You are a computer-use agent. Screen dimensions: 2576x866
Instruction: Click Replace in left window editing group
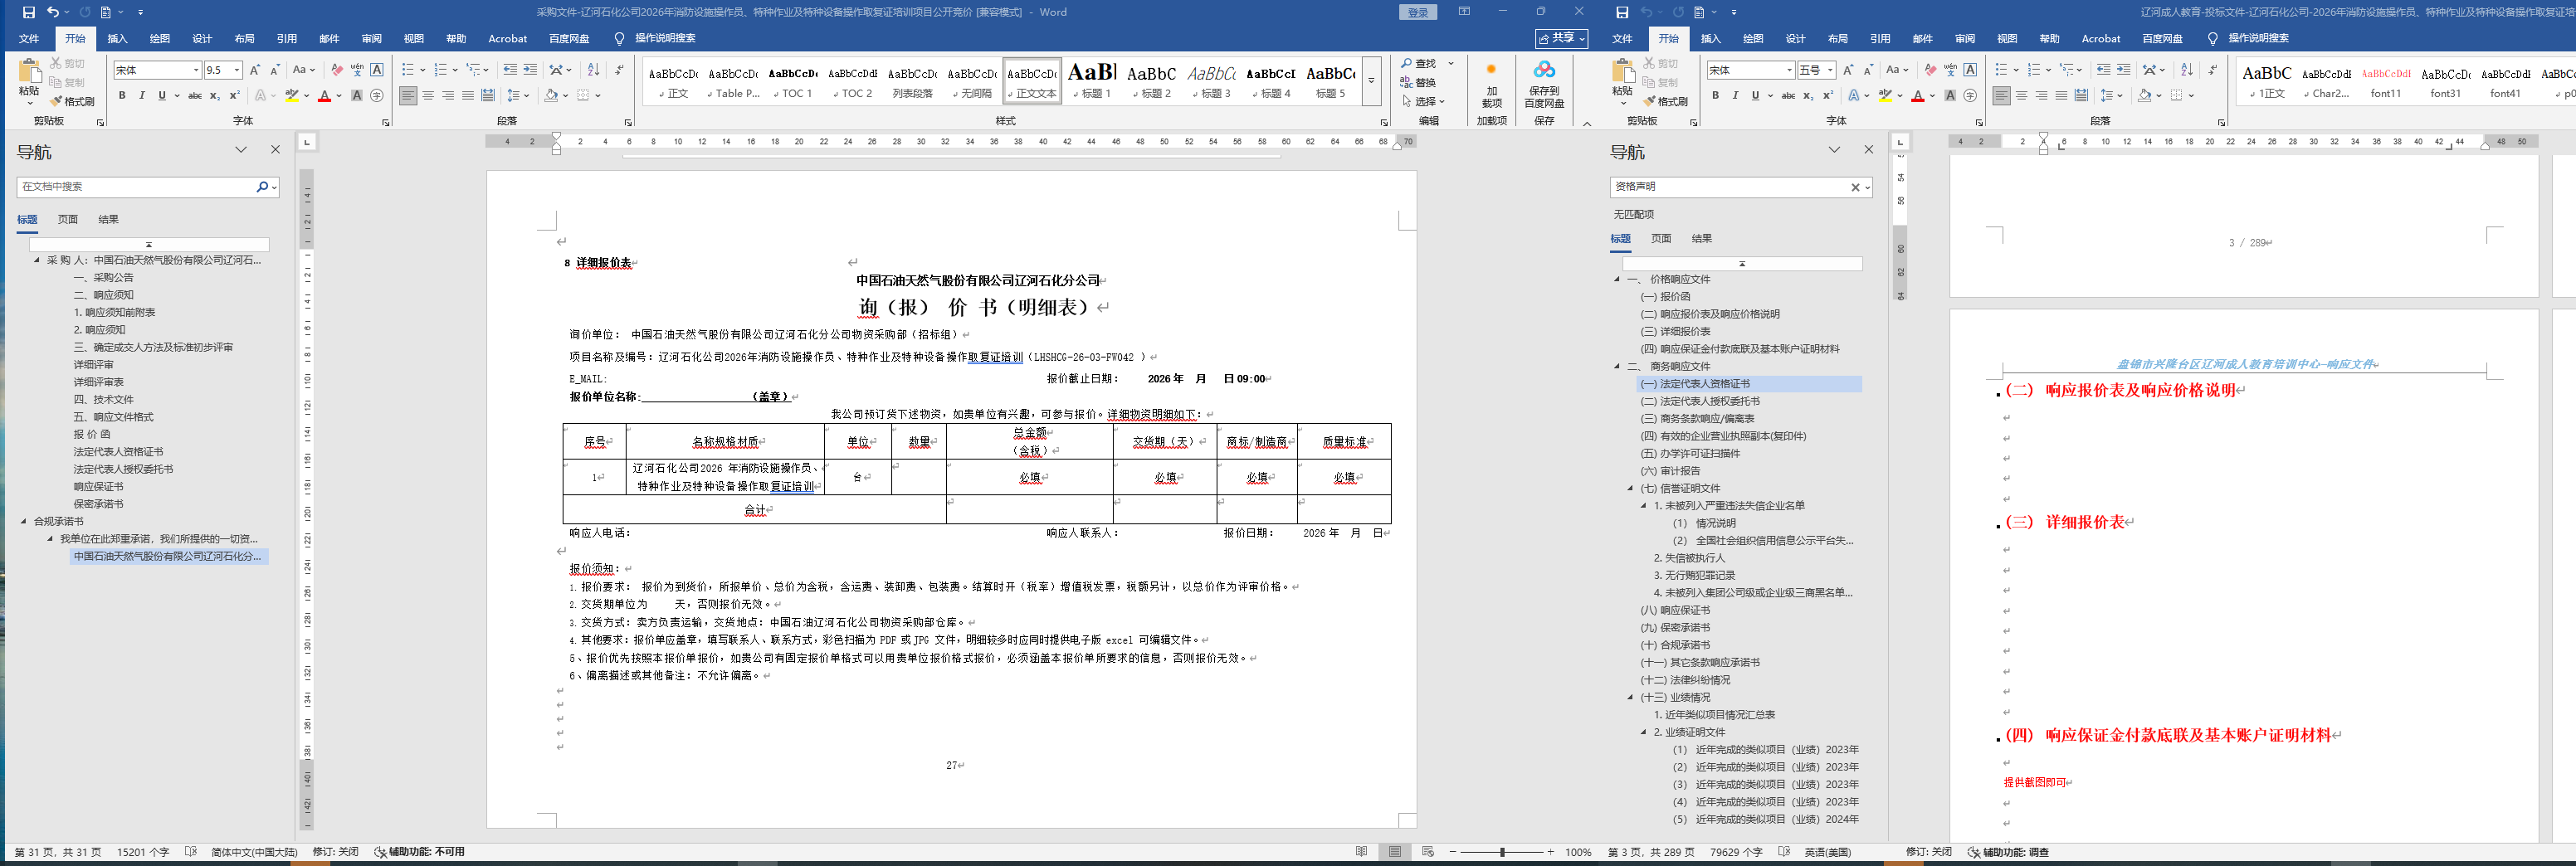coord(1418,82)
